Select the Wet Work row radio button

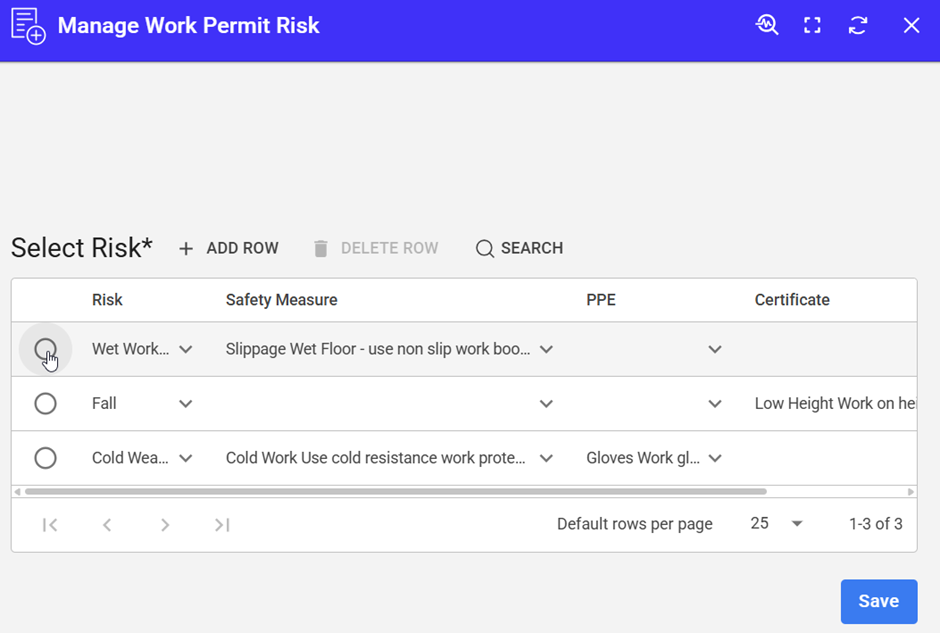coord(45,349)
